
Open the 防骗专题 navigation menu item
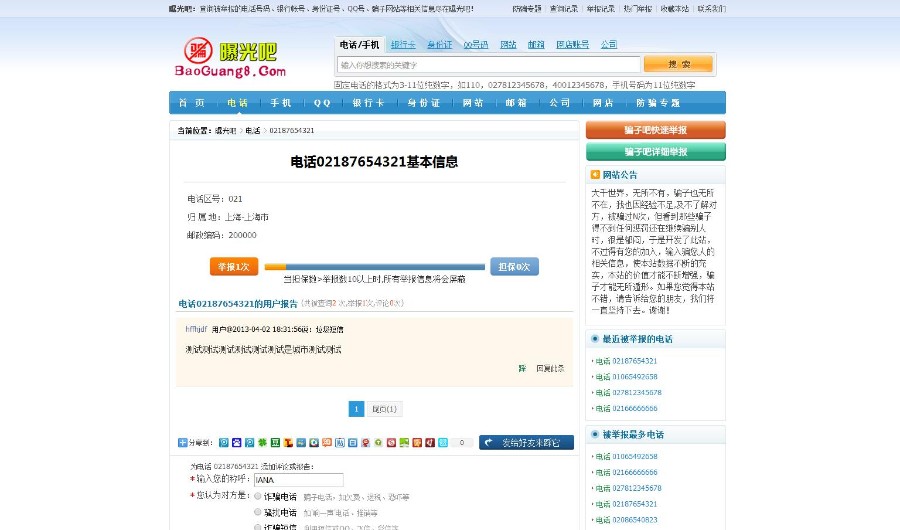pos(658,103)
